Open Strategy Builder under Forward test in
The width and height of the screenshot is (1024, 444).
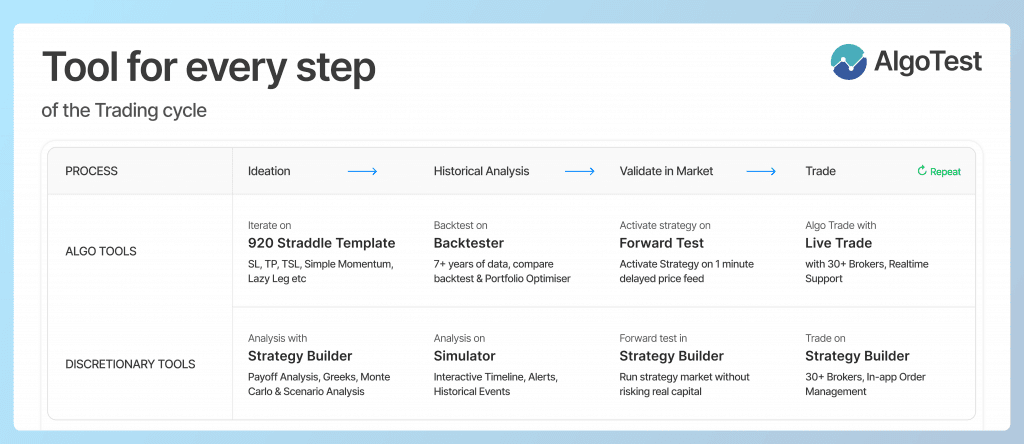click(x=672, y=356)
